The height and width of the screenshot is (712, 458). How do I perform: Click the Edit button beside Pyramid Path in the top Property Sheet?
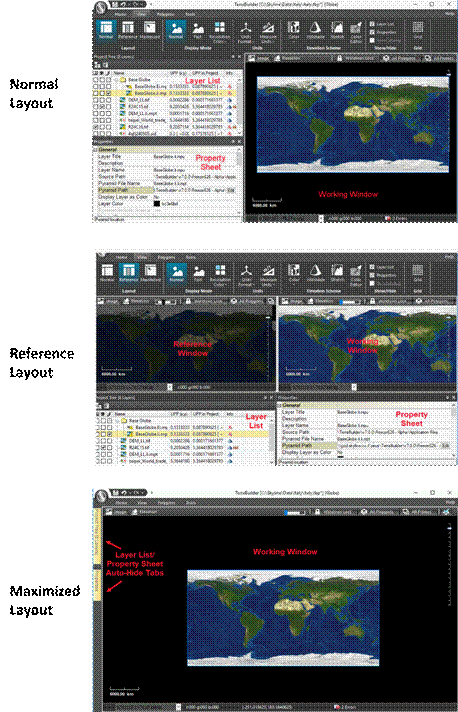231,190
